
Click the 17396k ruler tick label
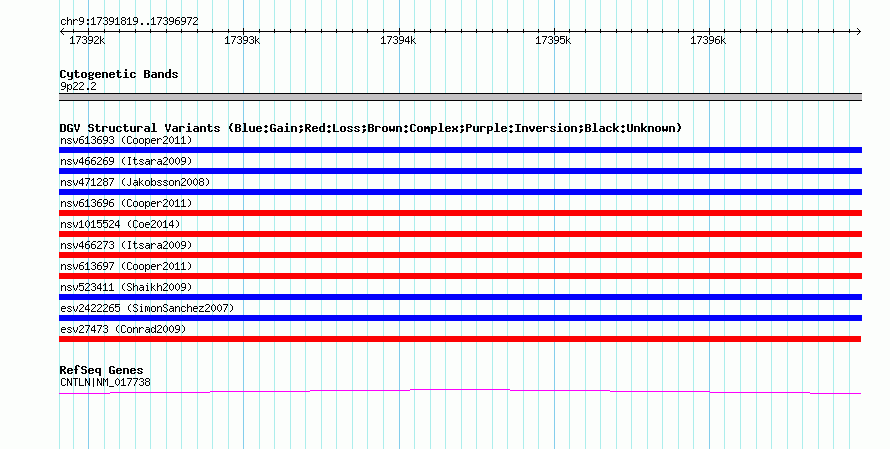(708, 40)
